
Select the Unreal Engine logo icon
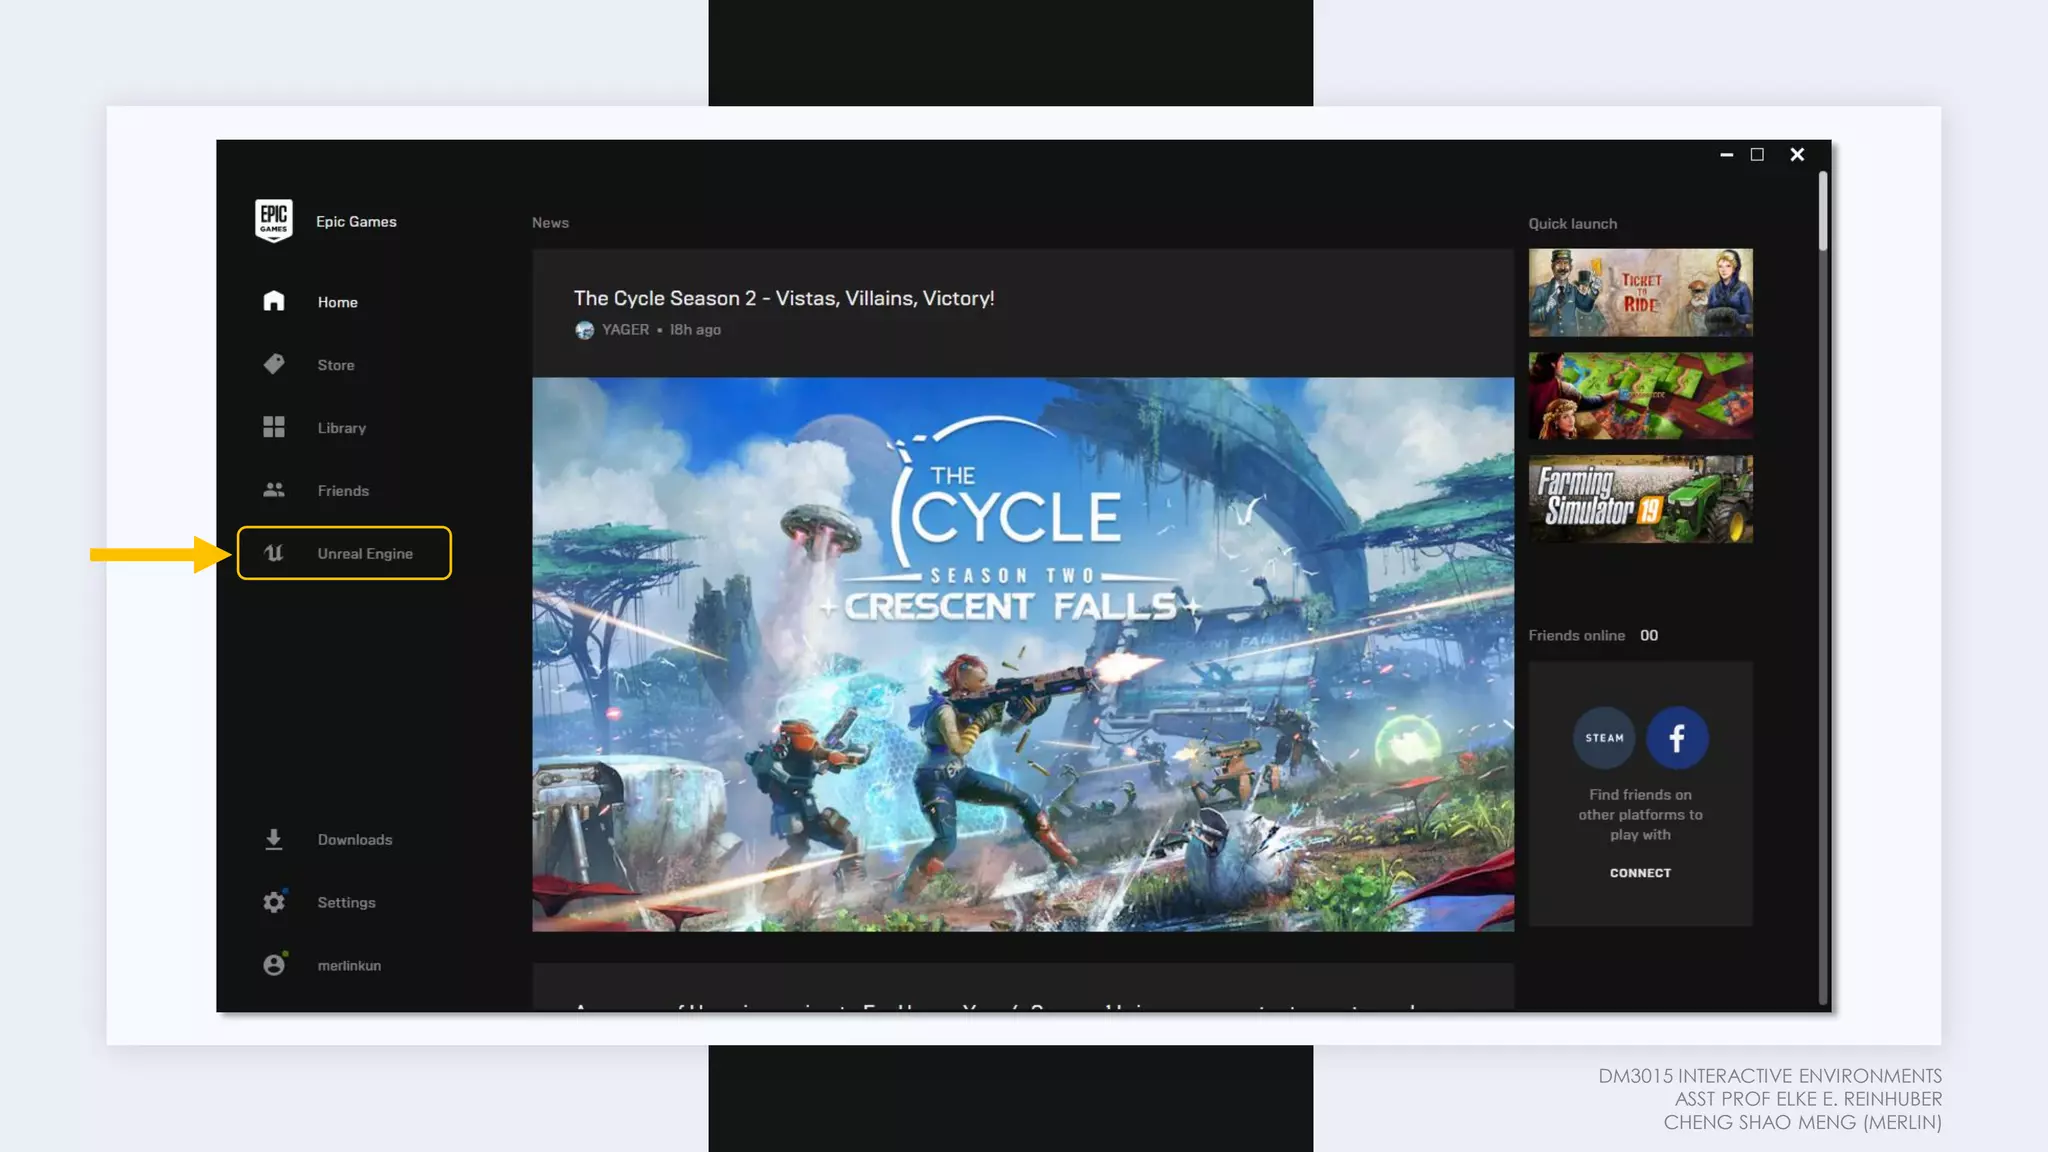coord(274,553)
